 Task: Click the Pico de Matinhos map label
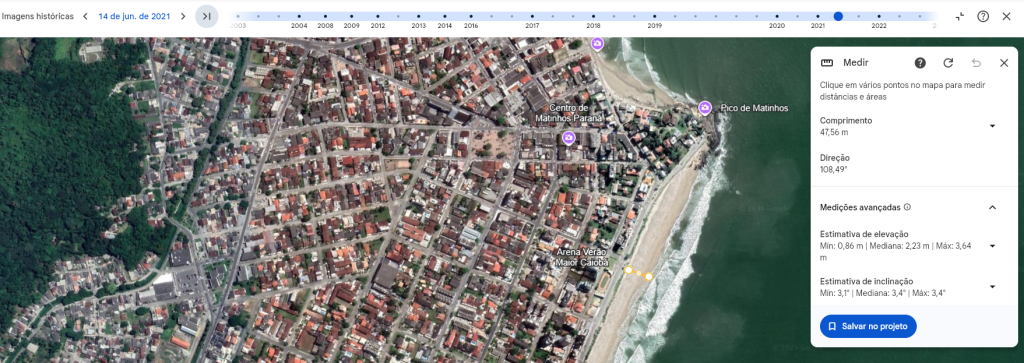[754, 108]
